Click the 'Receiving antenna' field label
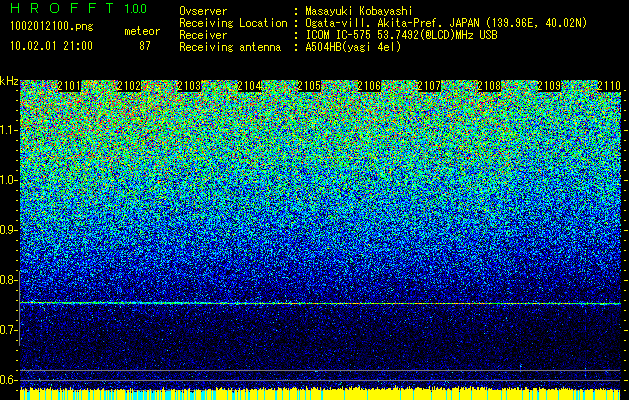This screenshot has width=629, height=400. 230,47
